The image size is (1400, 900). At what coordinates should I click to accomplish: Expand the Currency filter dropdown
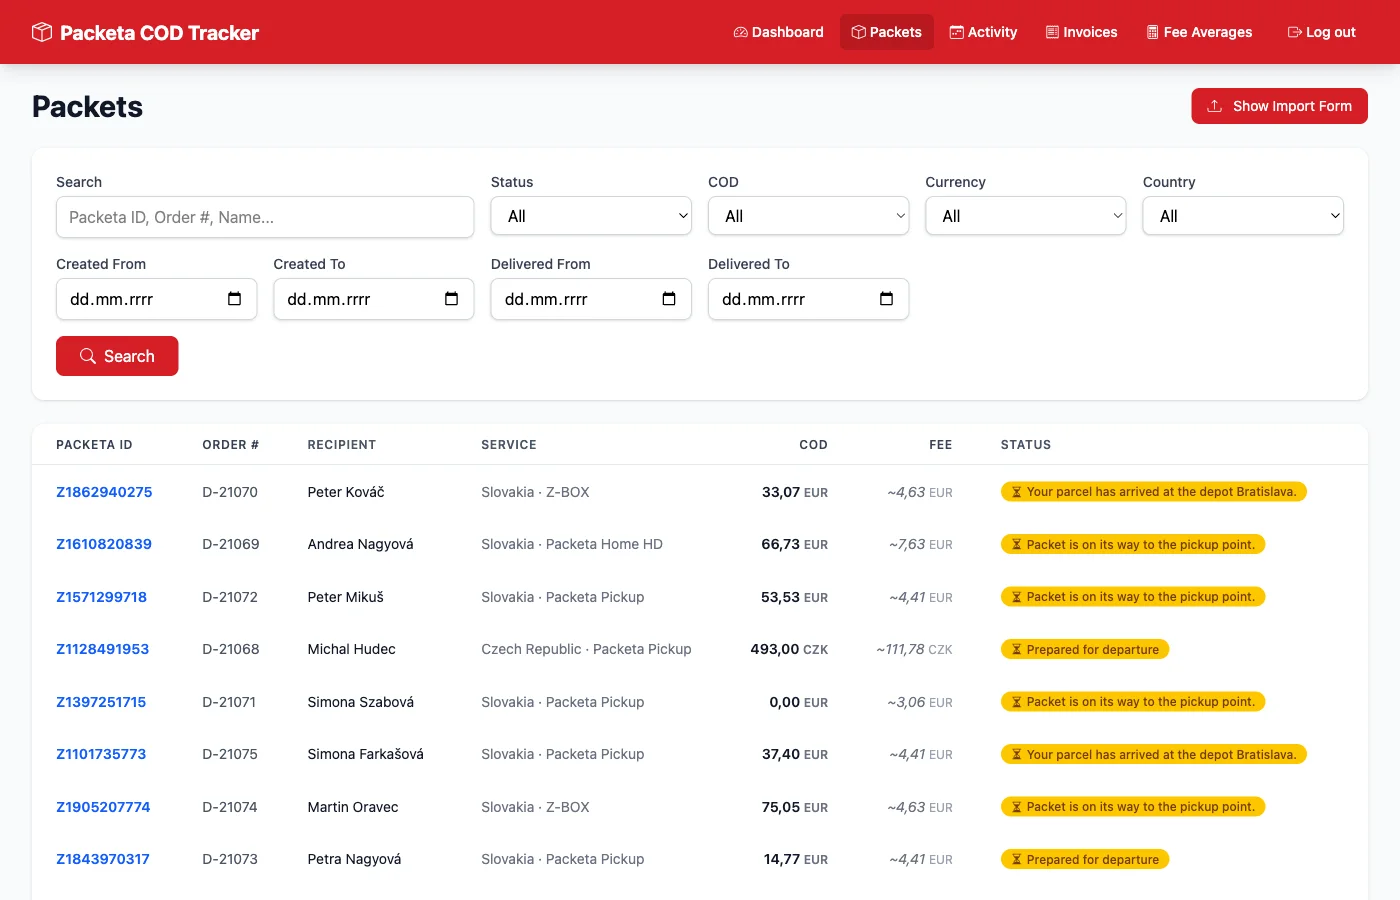(x=1026, y=216)
